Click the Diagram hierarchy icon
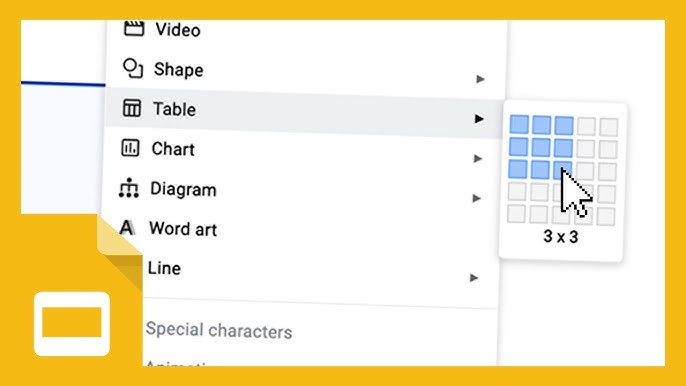This screenshot has height=386, width=686. pyautogui.click(x=129, y=188)
